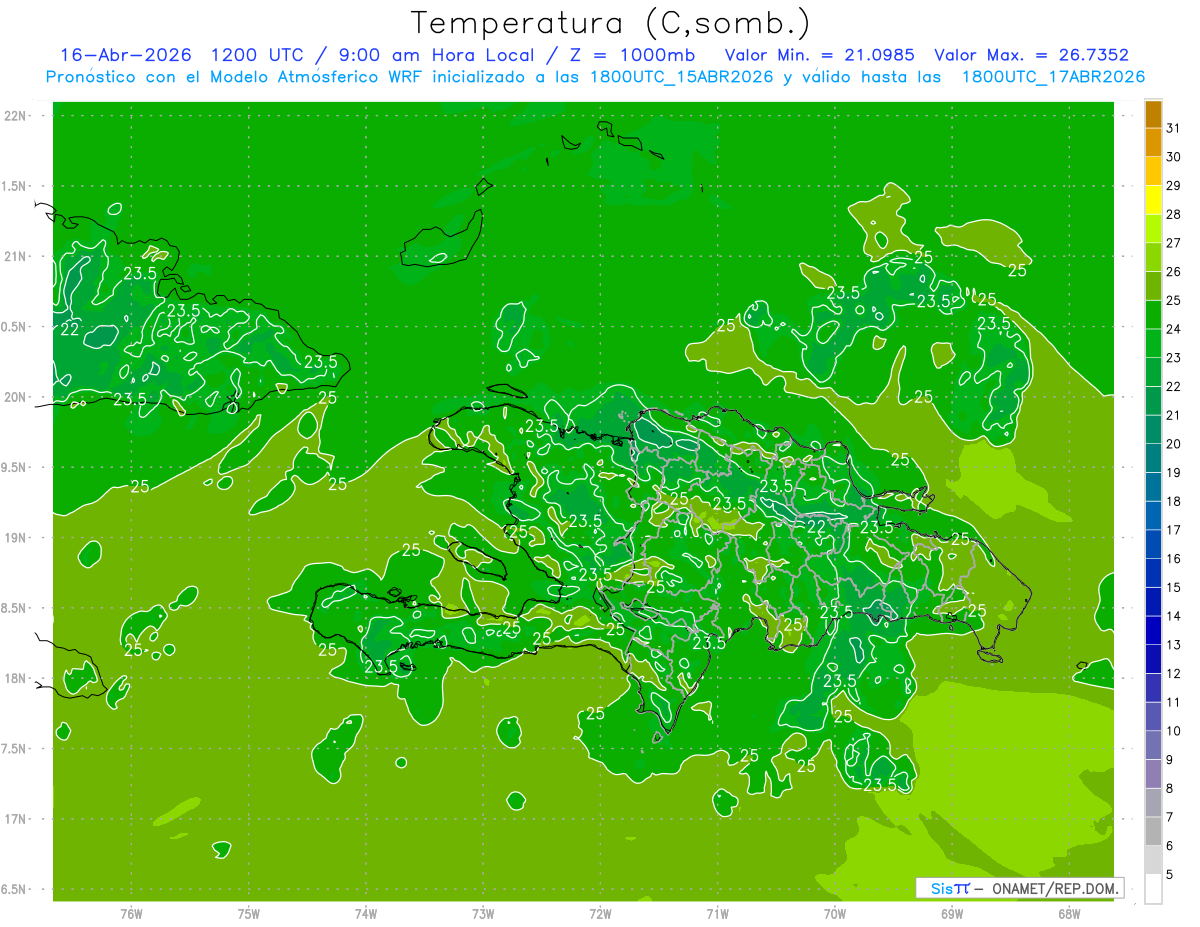This screenshot has width=1200, height=927.
Task: Click the 1800UTC_17ABR2026 validity text
Action: [1053, 77]
